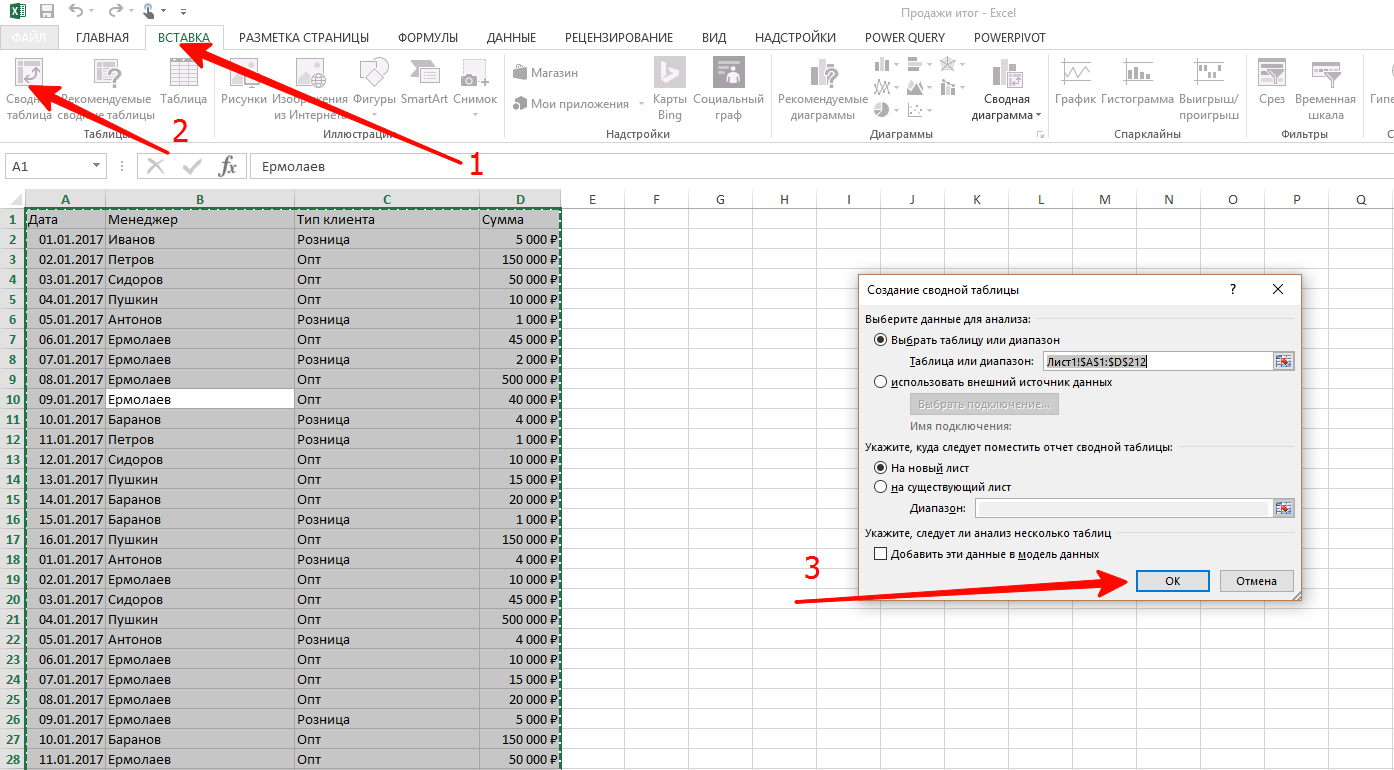Collapse dialog via table range selector icon
The width and height of the screenshot is (1394, 770).
[x=1283, y=361]
